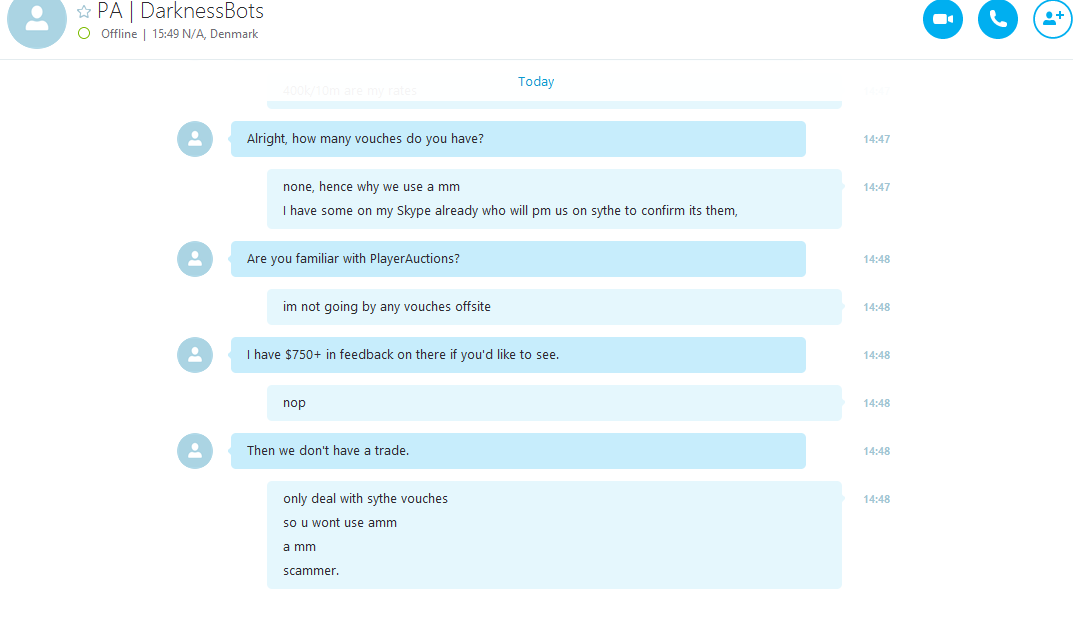Click avatar beside 'Are you familiar with PlayerAuctions?'
This screenshot has width=1073, height=617.
point(195,259)
